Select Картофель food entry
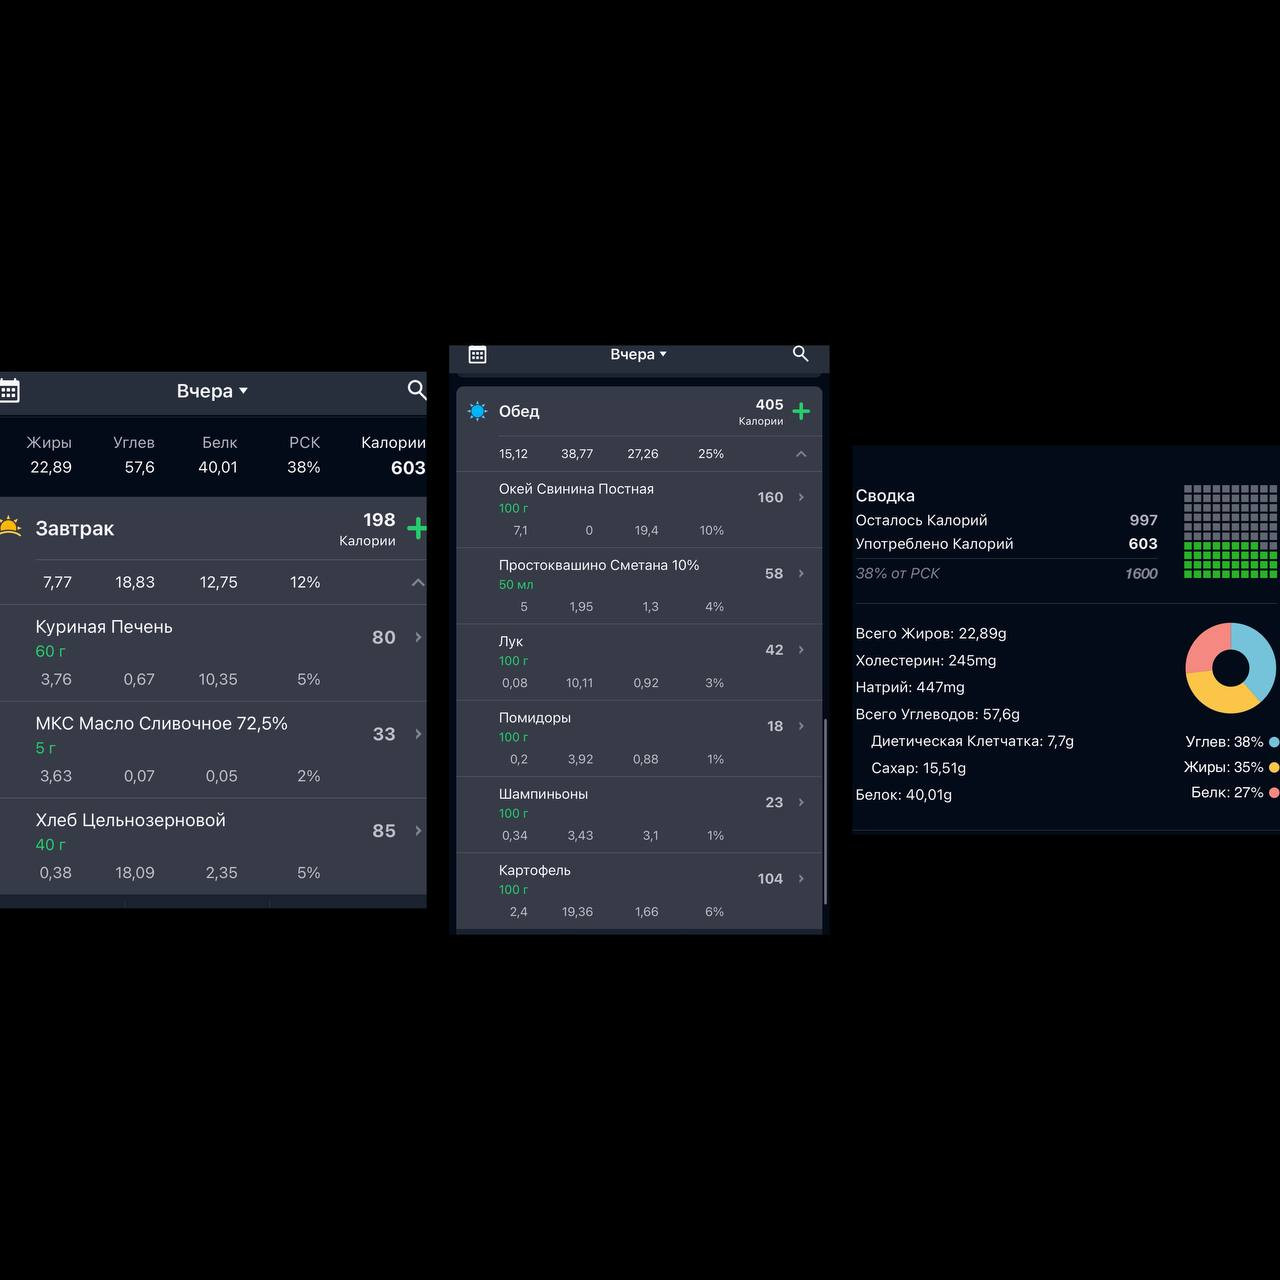Image resolution: width=1280 pixels, height=1280 pixels. (639, 890)
